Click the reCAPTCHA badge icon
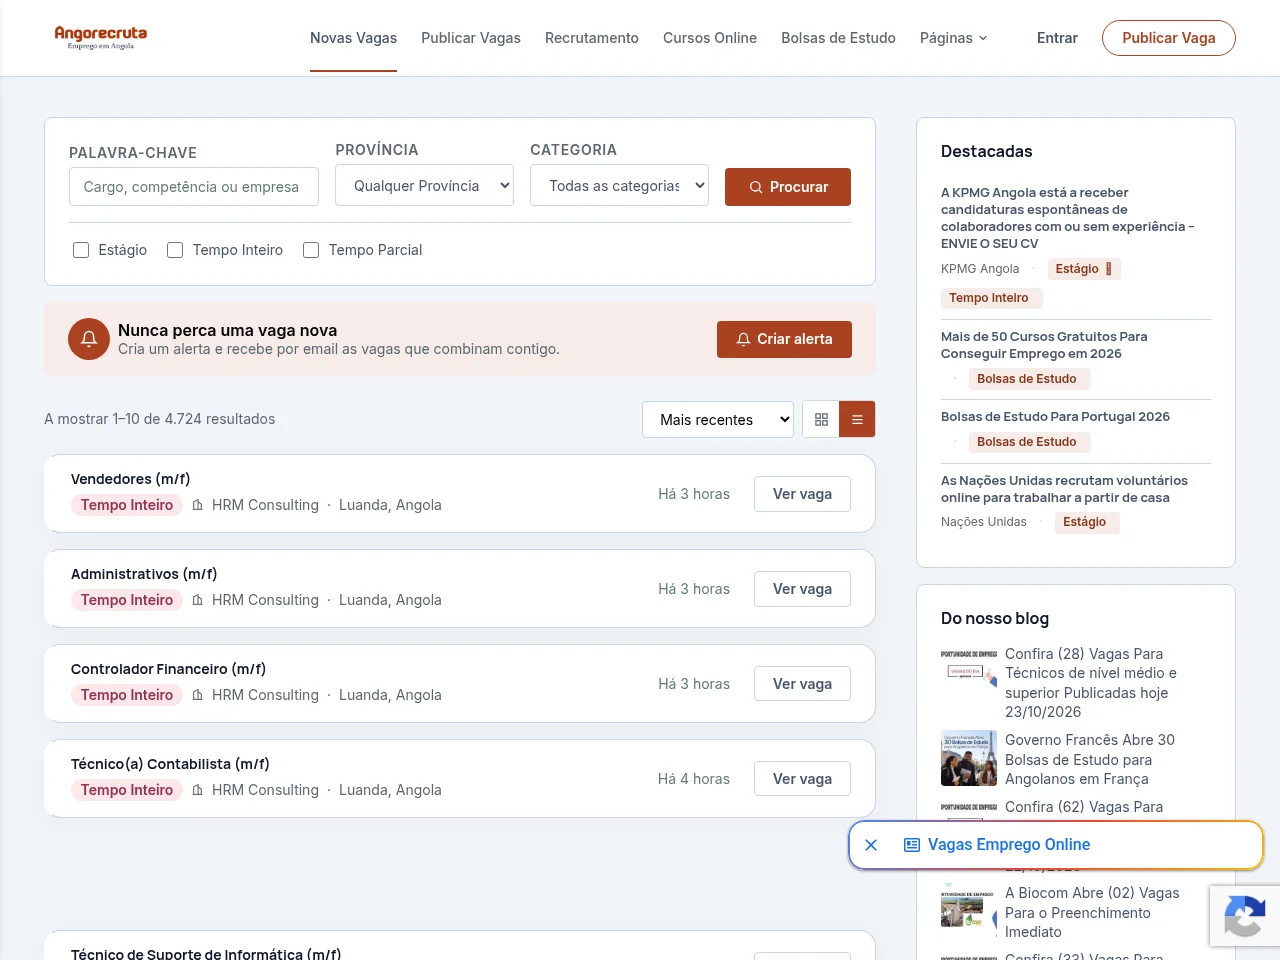The width and height of the screenshot is (1280, 960). pyautogui.click(x=1244, y=916)
